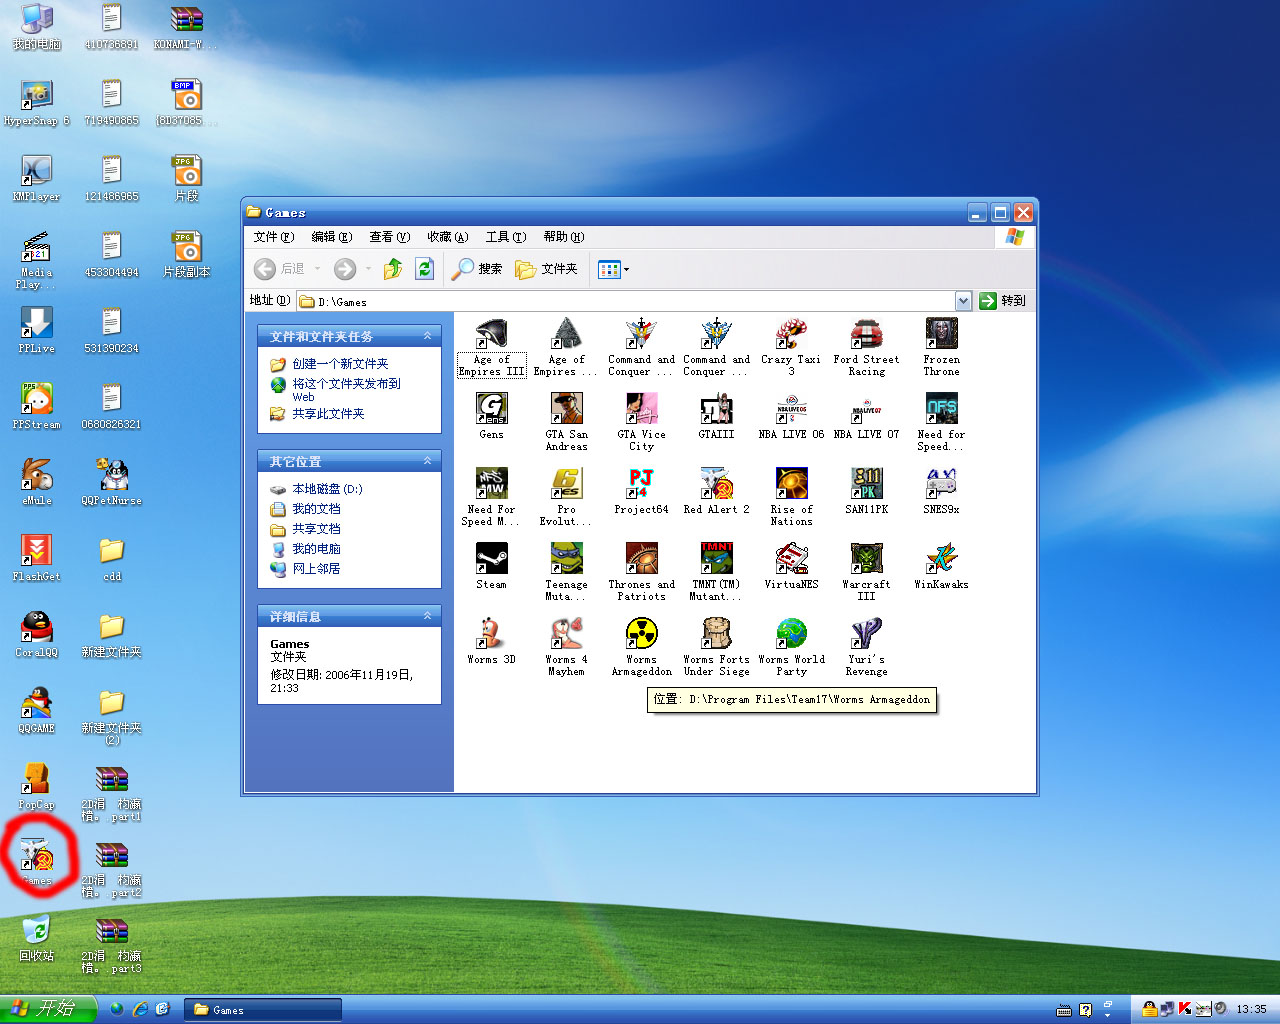
Task: Click the 创建一个新文件夹 link
Action: [x=340, y=364]
